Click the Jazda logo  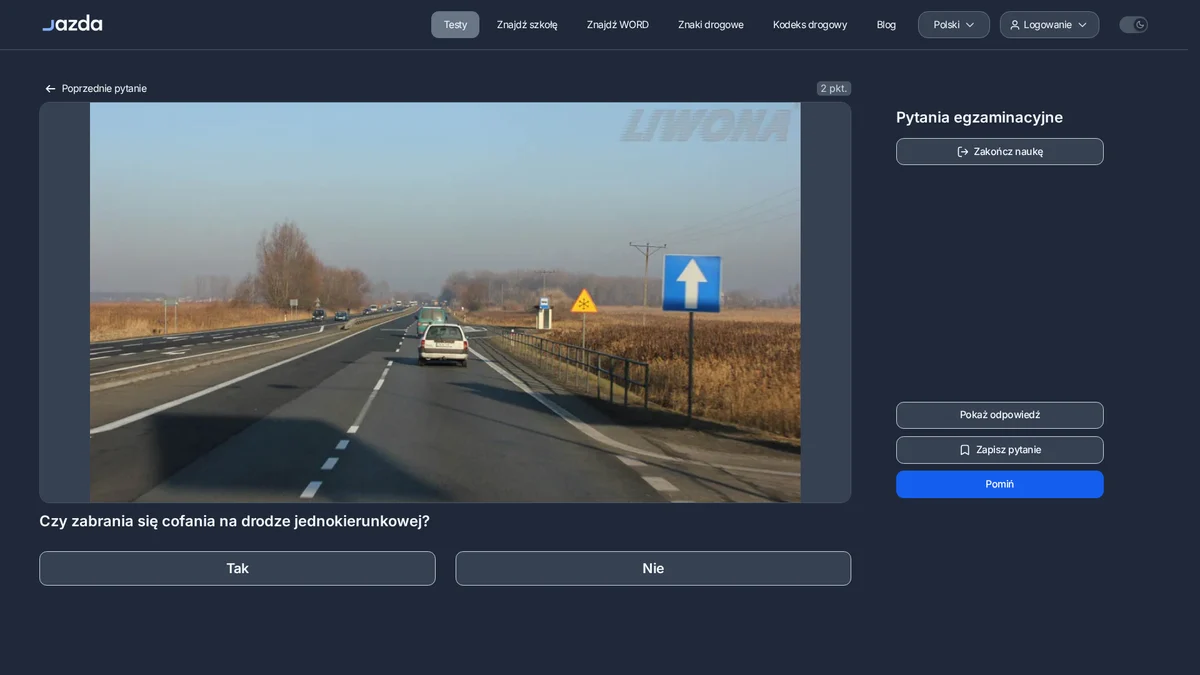point(72,23)
